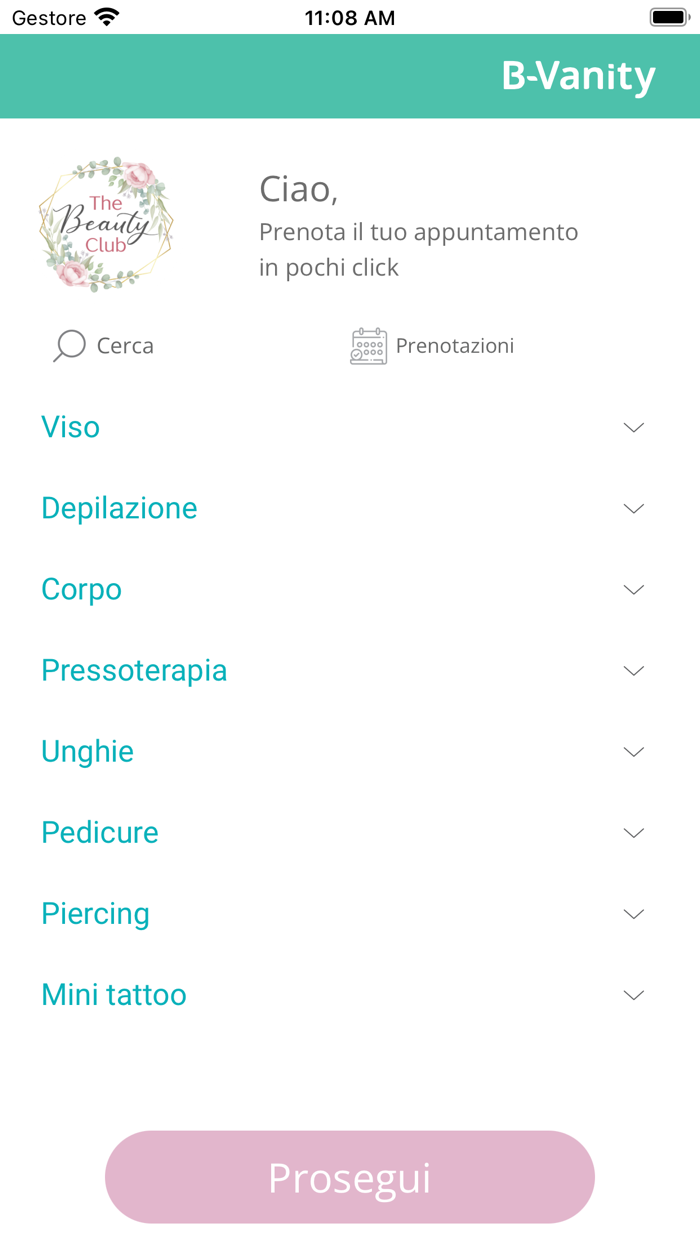The height and width of the screenshot is (1244, 700).
Task: Open the Prenotazioni link text
Action: pos(455,346)
